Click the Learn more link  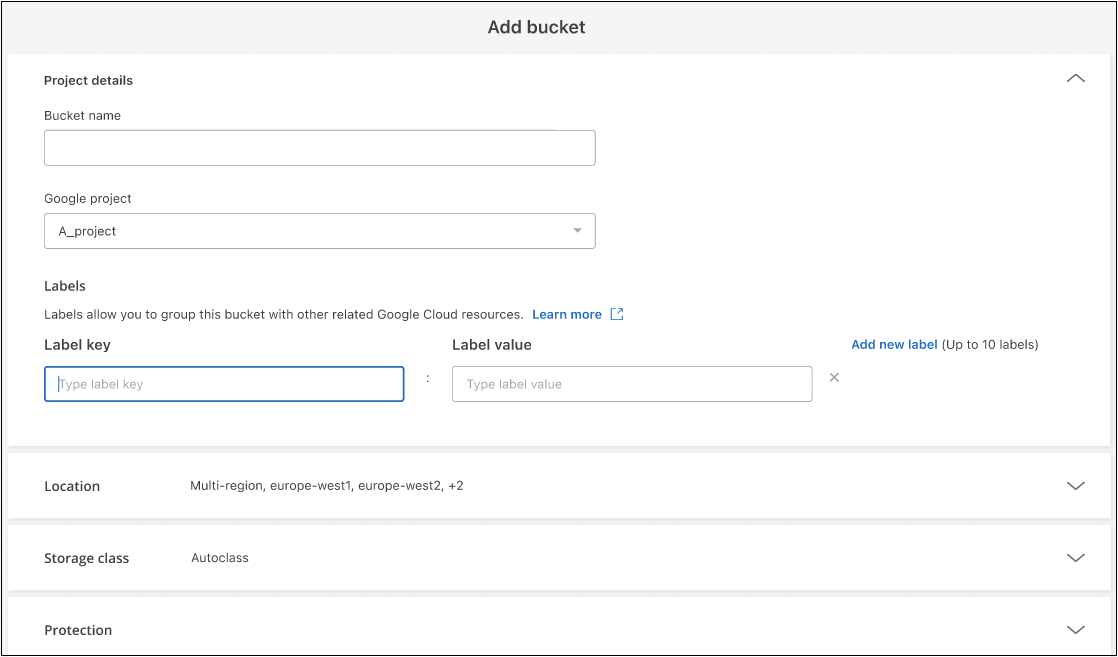tap(566, 314)
